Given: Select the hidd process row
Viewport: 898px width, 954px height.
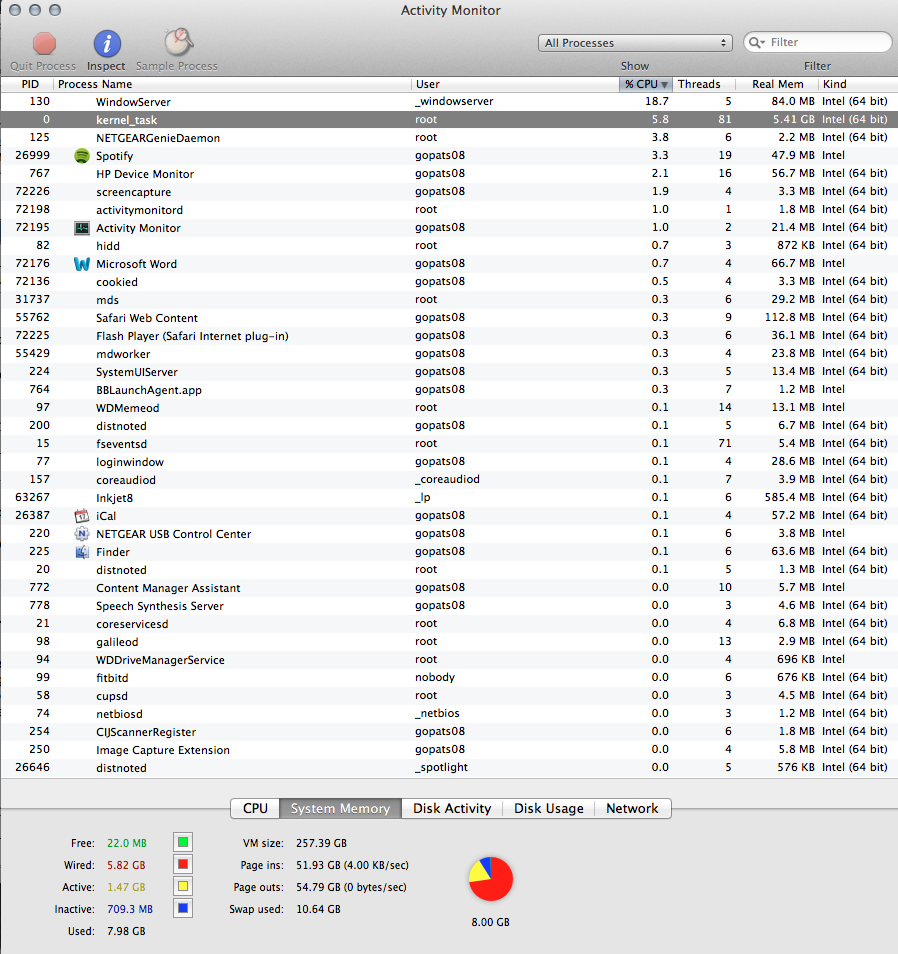Looking at the screenshot, I should [x=449, y=245].
